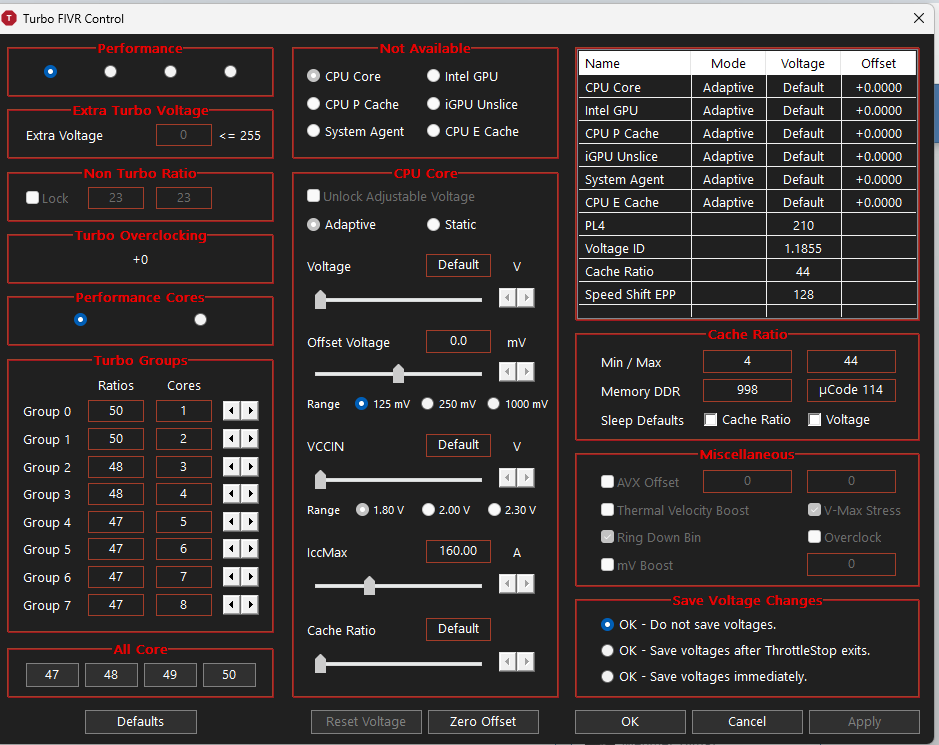Click left arrow next to Group 6

pos(232,577)
